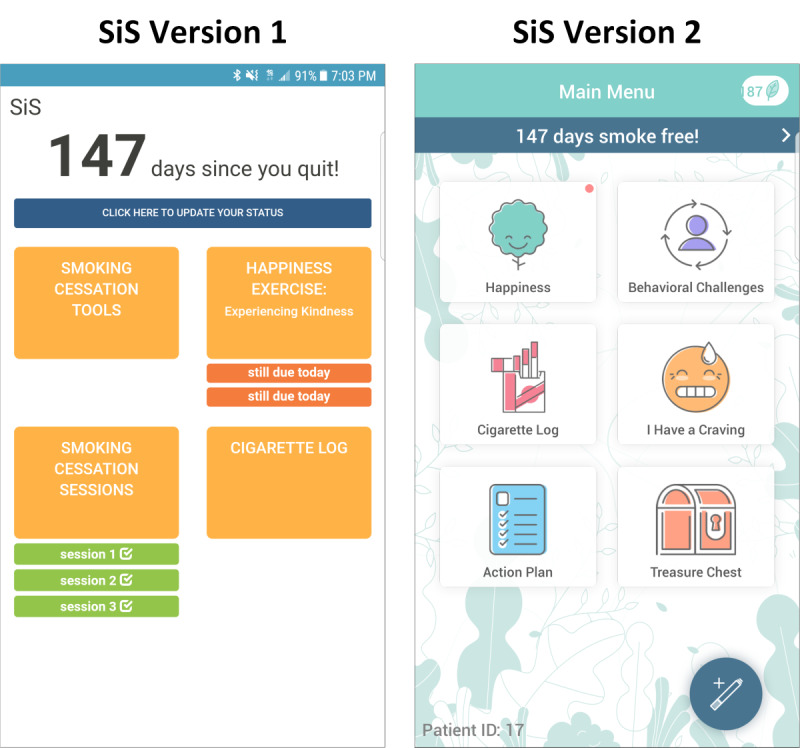The height and width of the screenshot is (748, 800).
Task: Tap the 147 days smoke free! banner
Action: (x=607, y=135)
